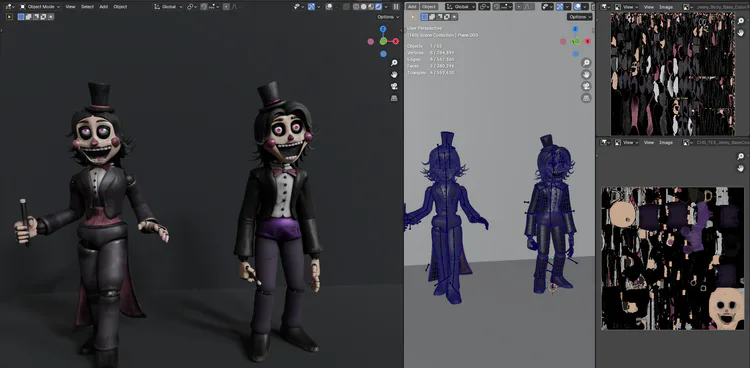
Task: Toggle camera view in the left viewport
Action: (x=394, y=86)
